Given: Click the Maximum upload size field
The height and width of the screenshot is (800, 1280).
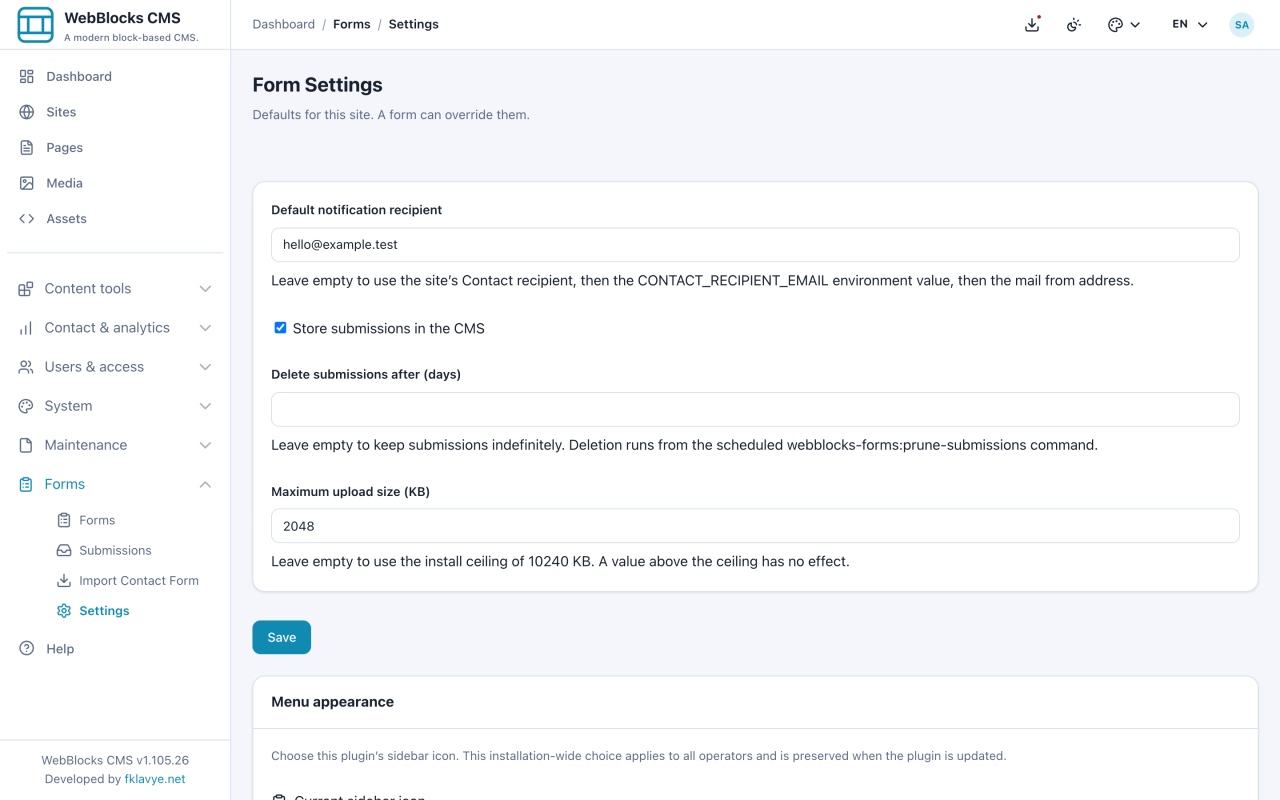Looking at the screenshot, I should (755, 526).
